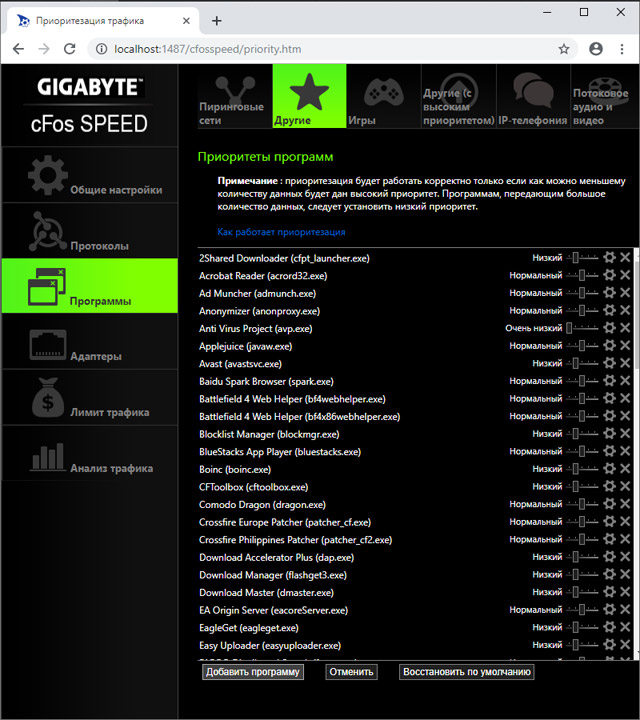Open gear settings for EA Origin Server
Image resolution: width=640 pixels, height=720 pixels.
(x=609, y=609)
